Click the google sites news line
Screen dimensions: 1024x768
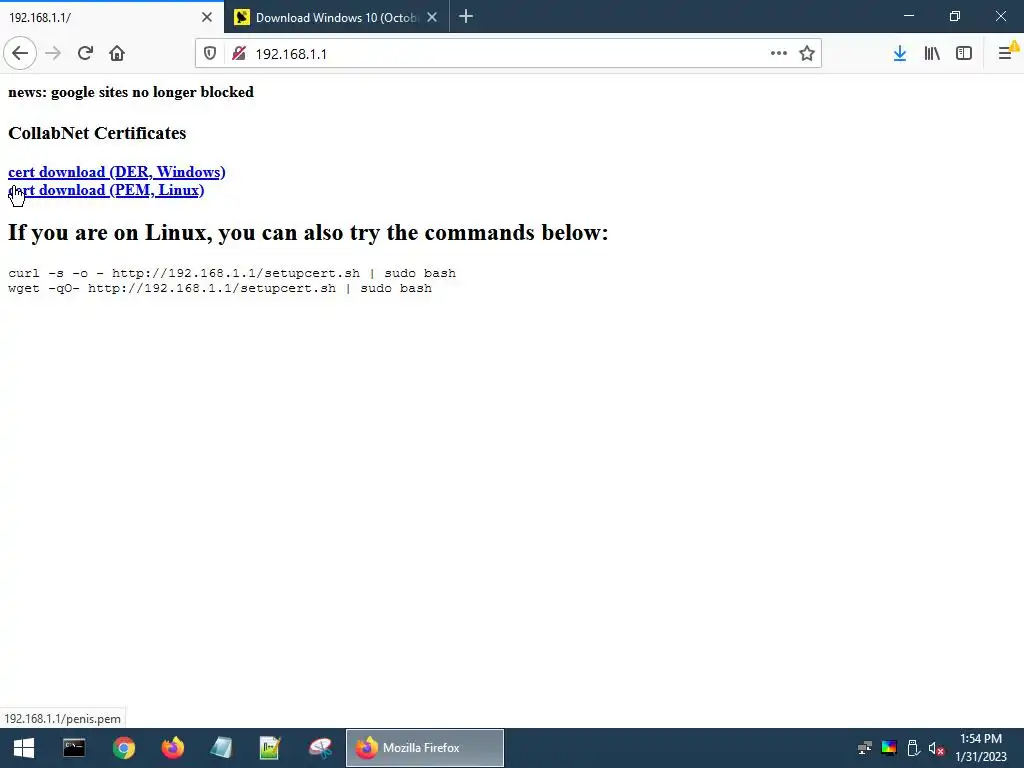click(x=131, y=92)
